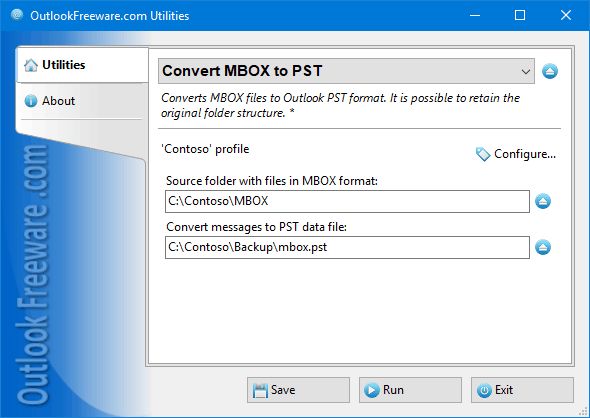Focus the source MBOX folder path field

[347, 201]
